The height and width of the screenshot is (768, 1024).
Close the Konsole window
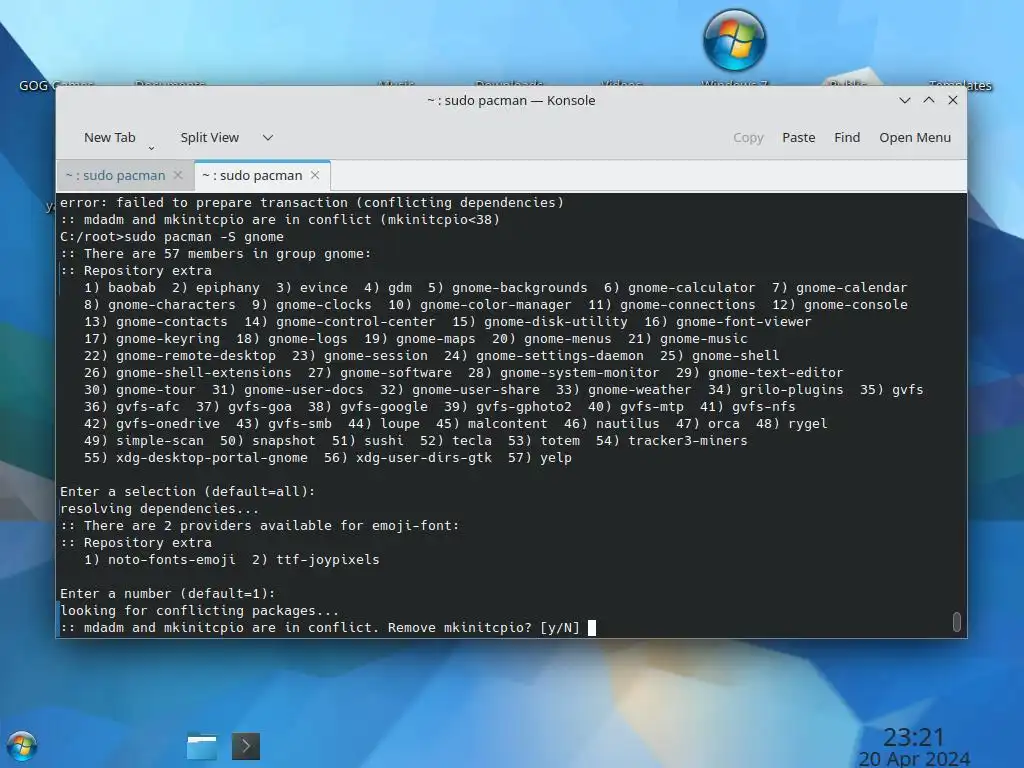tap(953, 100)
